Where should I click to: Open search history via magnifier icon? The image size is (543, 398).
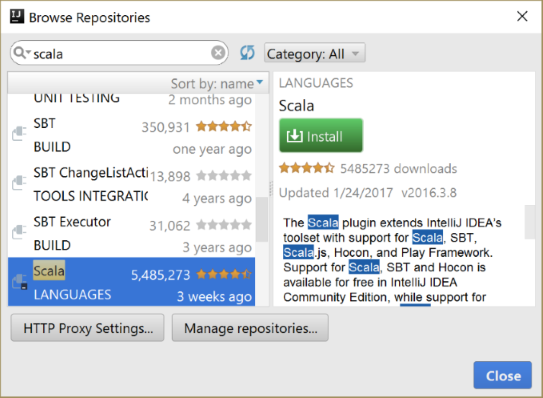pos(22,53)
